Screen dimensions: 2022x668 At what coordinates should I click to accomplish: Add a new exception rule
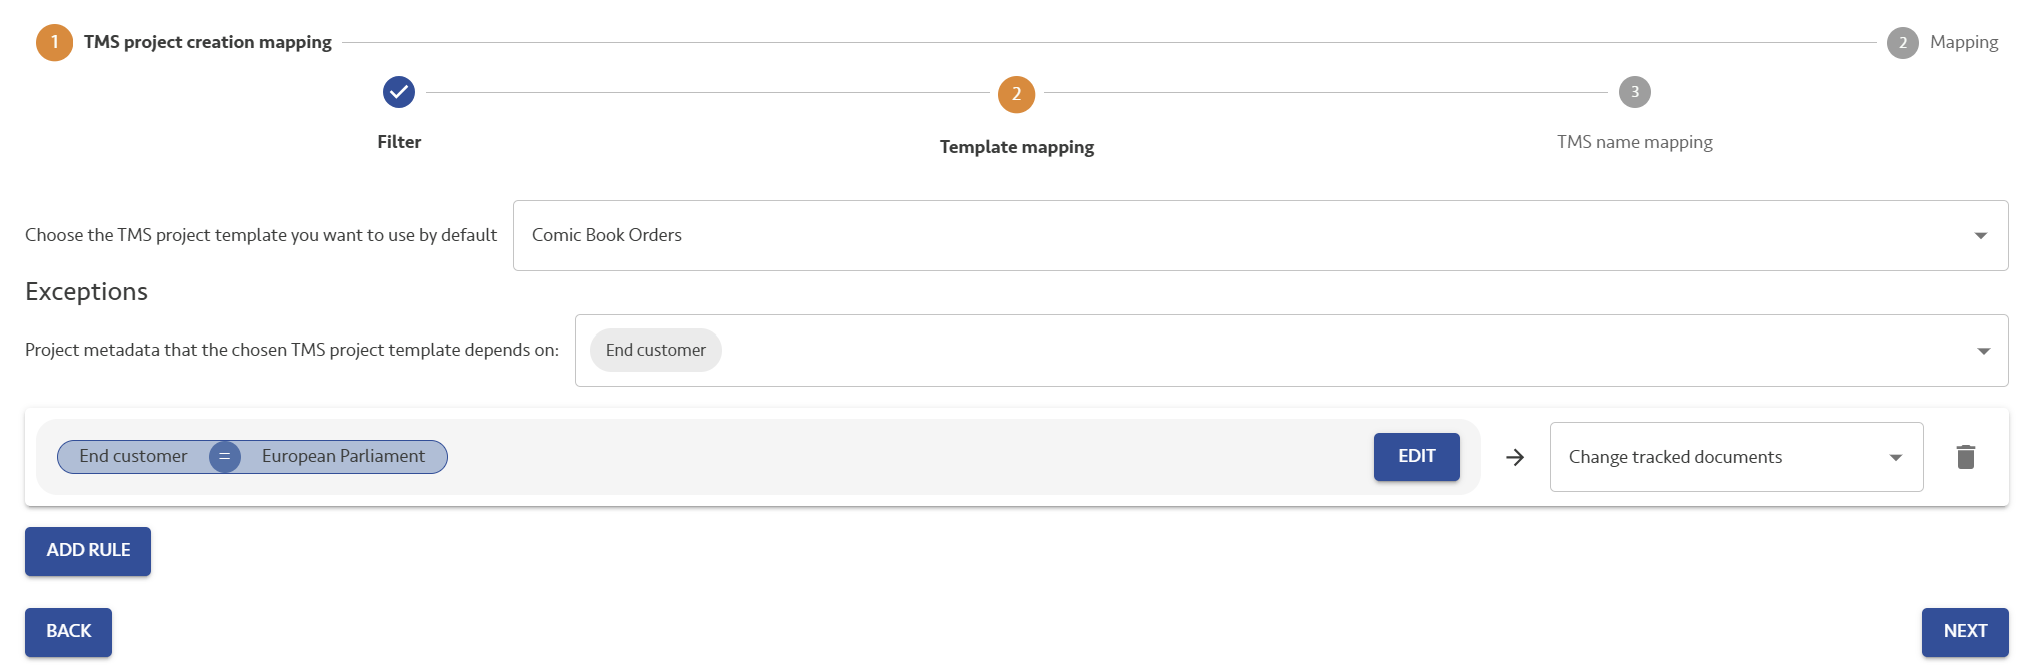pyautogui.click(x=88, y=551)
